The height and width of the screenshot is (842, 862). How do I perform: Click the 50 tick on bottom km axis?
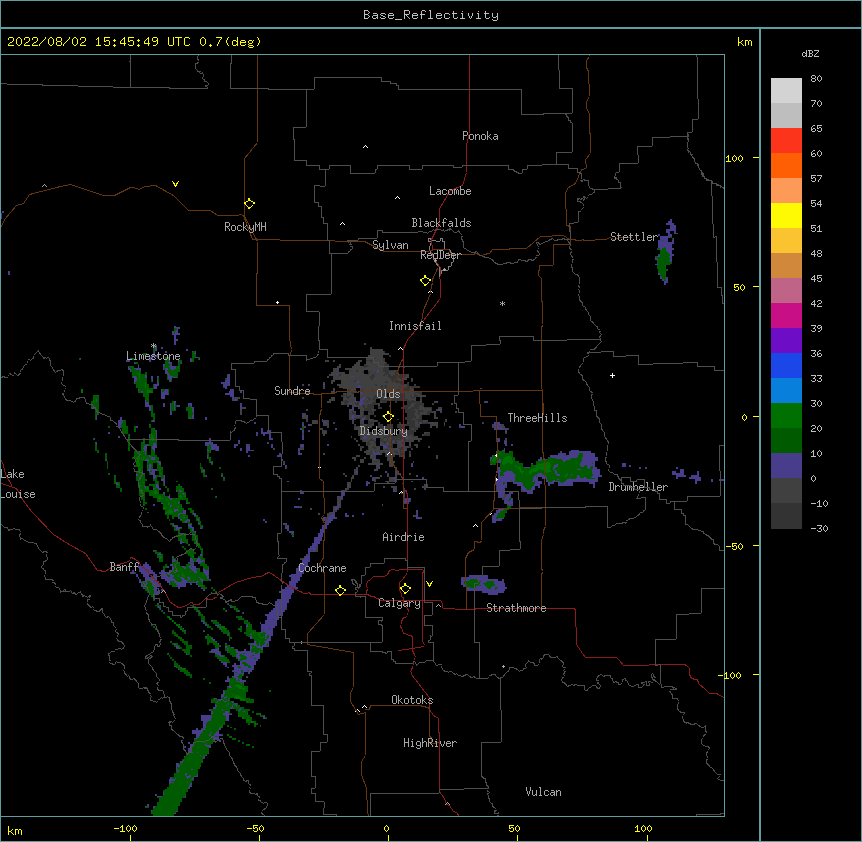tap(514, 829)
